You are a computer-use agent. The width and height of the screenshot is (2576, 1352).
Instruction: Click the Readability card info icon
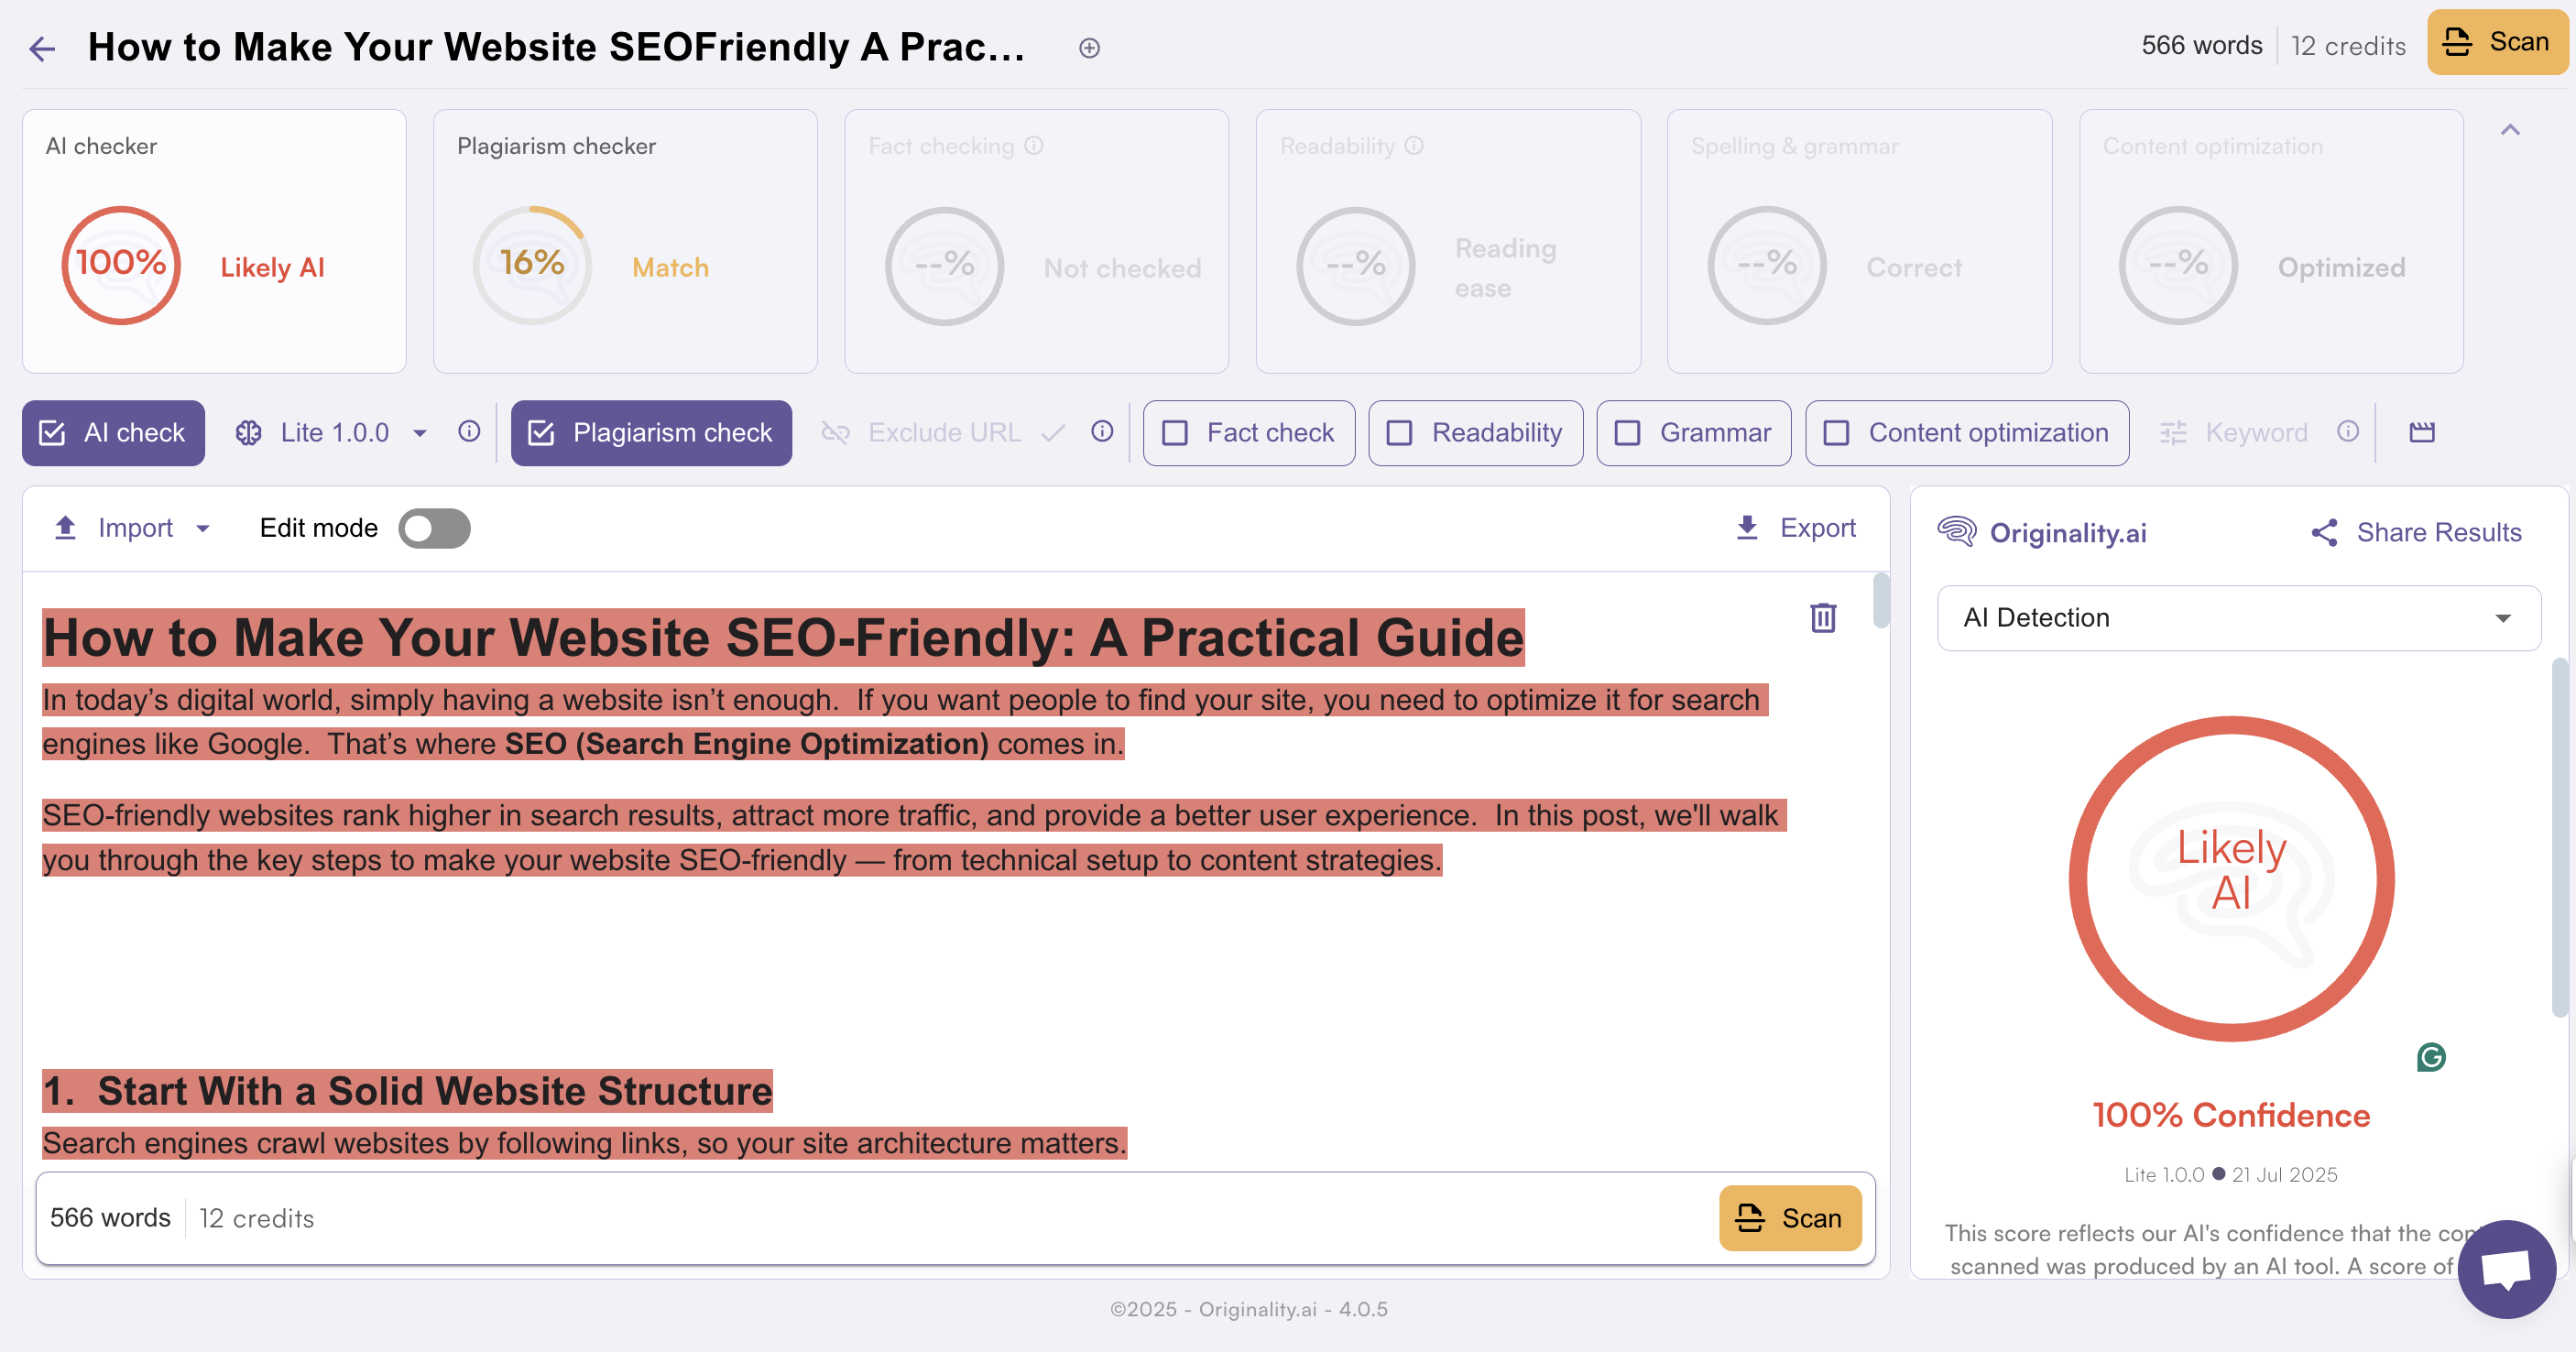pyautogui.click(x=1414, y=146)
